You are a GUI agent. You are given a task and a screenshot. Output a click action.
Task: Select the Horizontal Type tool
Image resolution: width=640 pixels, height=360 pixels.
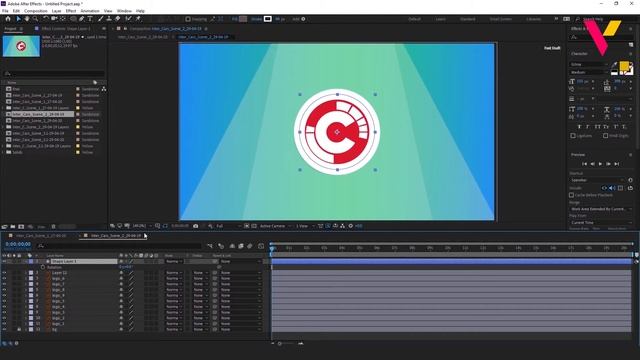coord(90,19)
